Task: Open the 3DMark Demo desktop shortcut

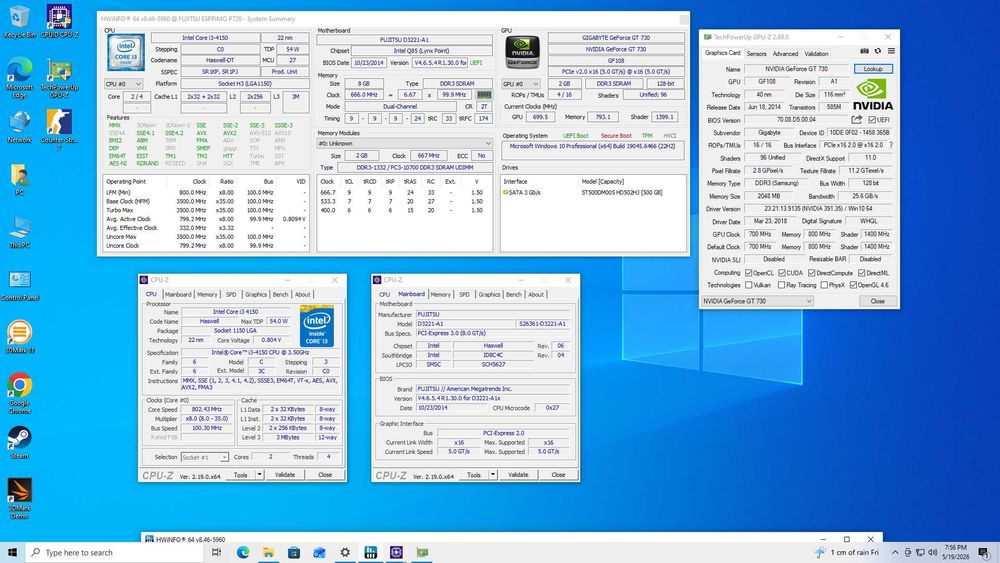Action: coord(19,499)
